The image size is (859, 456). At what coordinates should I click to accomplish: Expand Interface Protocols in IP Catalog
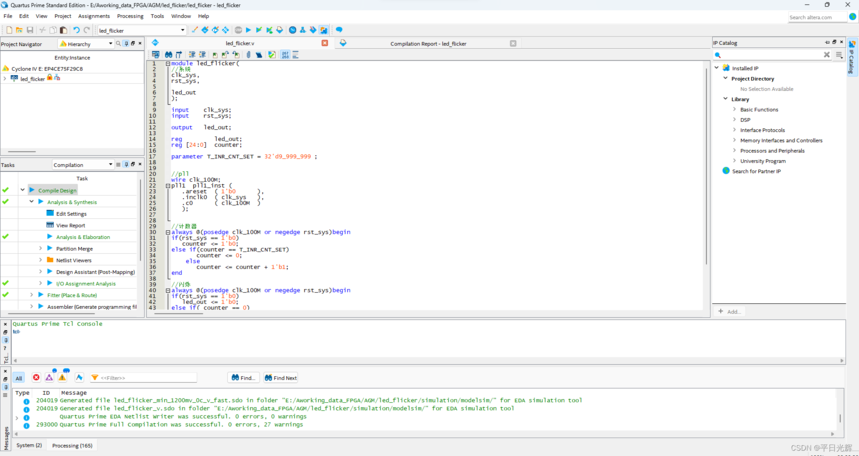[734, 130]
